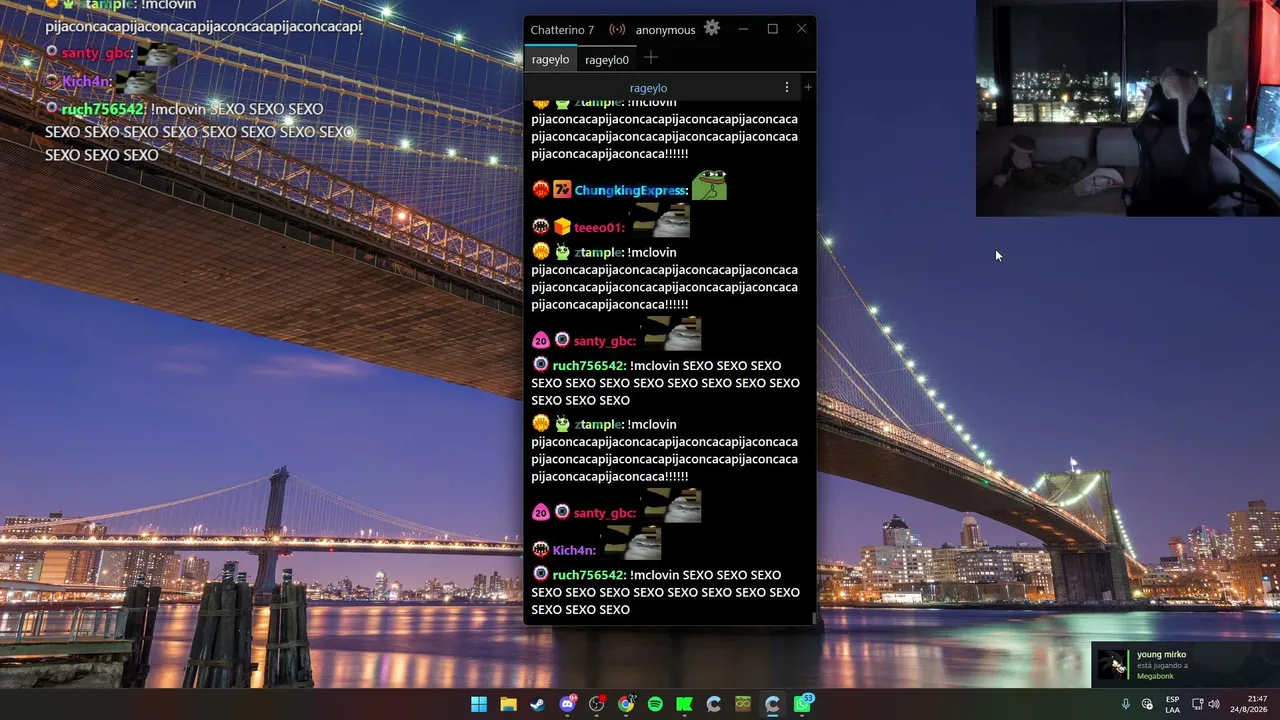This screenshot has height=720, width=1280.
Task: Open the ESP LAA language switcher
Action: pos(1172,704)
